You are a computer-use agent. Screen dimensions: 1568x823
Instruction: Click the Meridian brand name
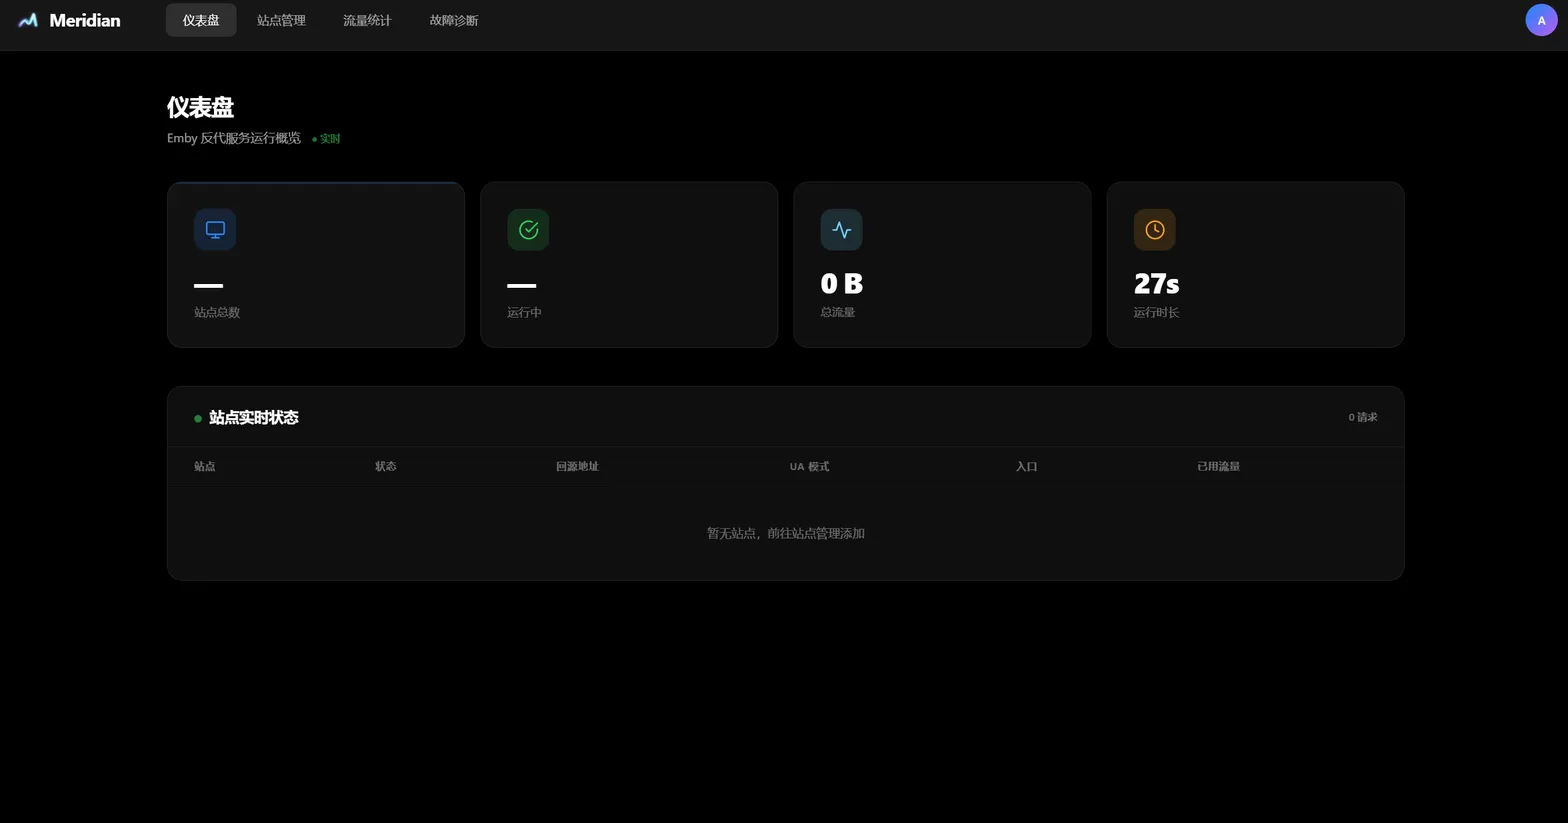(85, 20)
